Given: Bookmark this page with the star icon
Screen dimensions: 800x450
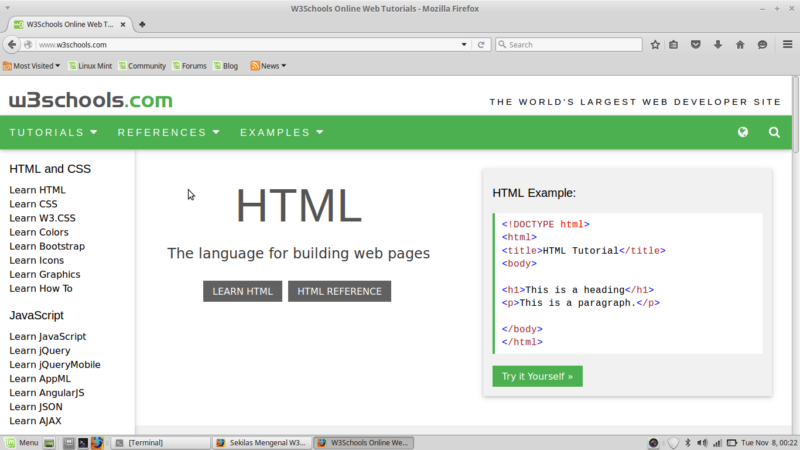Looking at the screenshot, I should click(x=655, y=45).
